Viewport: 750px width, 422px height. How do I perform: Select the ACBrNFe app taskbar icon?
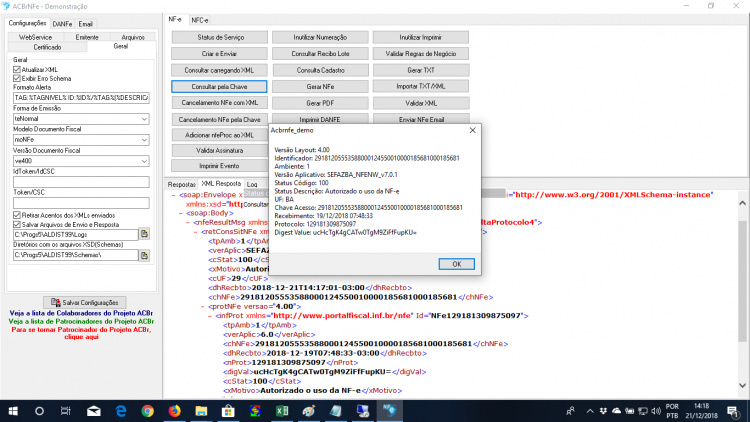pos(390,411)
